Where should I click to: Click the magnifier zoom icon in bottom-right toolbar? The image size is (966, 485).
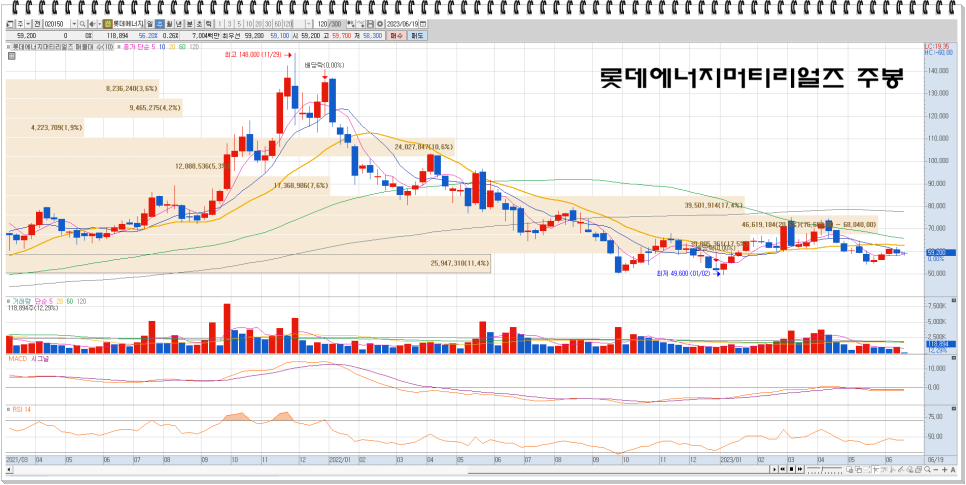[927, 469]
